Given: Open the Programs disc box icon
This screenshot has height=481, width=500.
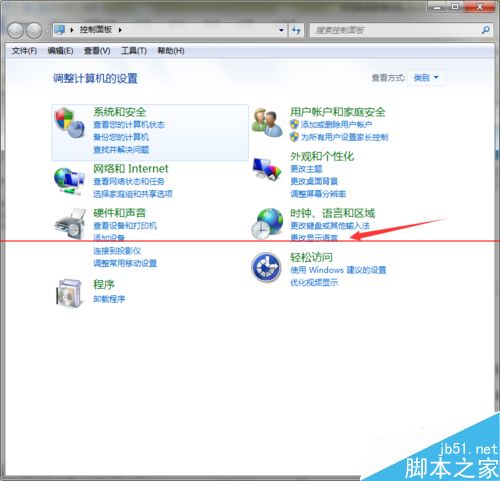Looking at the screenshot, I should [x=69, y=293].
